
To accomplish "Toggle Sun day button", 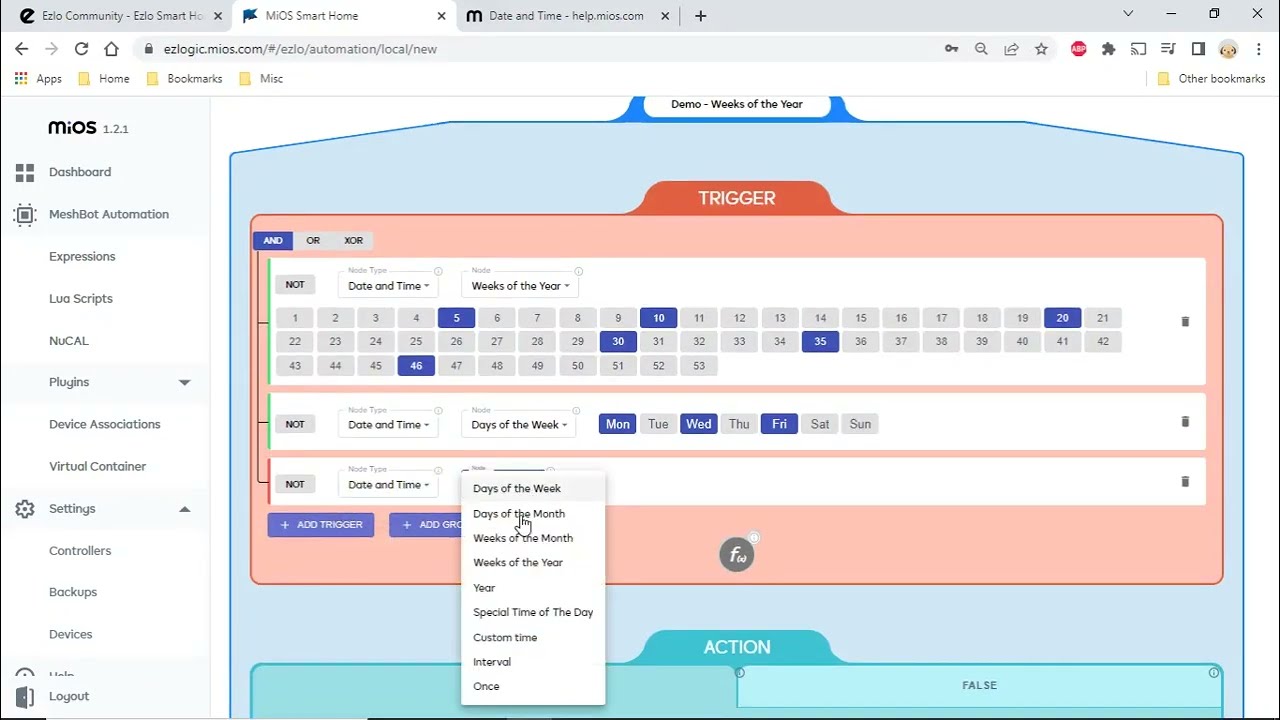I will click(x=860, y=424).
